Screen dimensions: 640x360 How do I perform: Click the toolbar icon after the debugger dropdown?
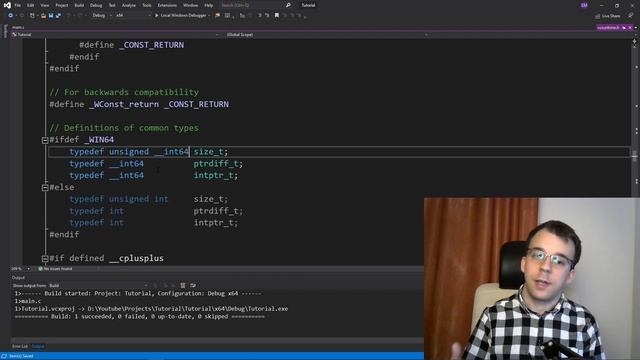218,16
